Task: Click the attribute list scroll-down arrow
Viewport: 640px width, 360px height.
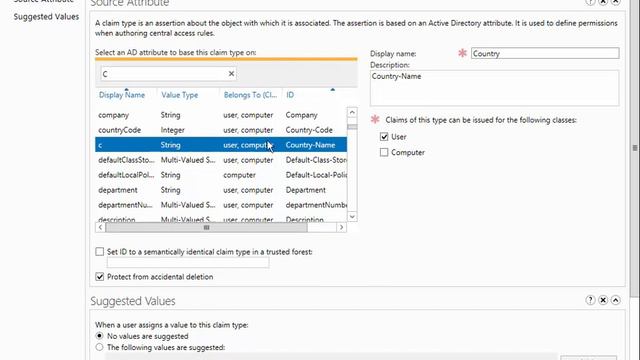Action: tap(352, 216)
